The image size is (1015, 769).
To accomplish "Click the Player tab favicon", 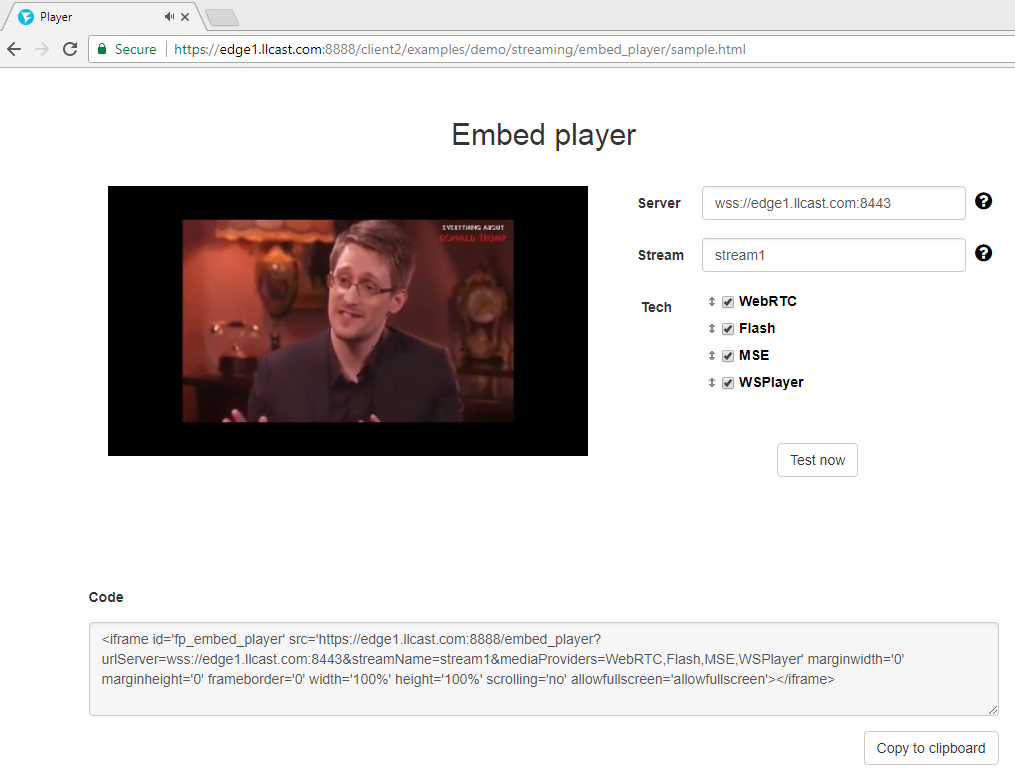I will 26,17.
